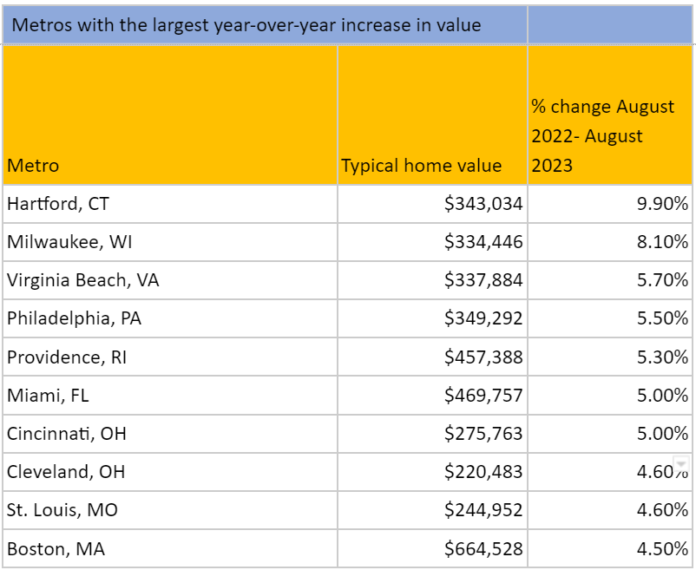
Task: Select the Boston, MA cell
Action: (55, 549)
